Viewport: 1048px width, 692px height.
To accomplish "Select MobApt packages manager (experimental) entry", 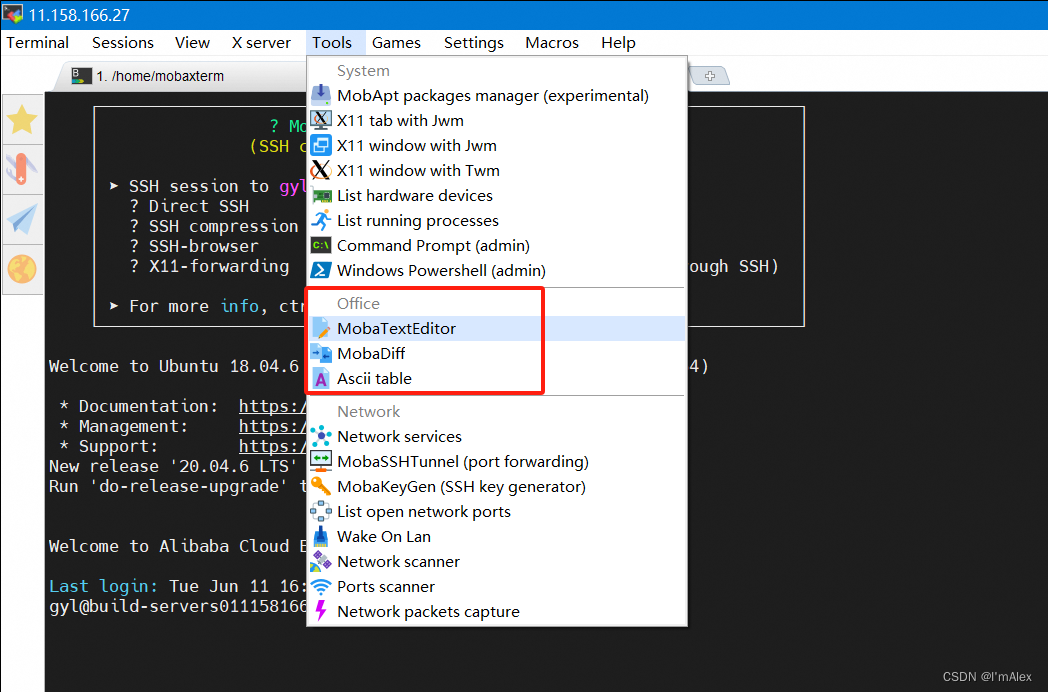I will point(497,96).
